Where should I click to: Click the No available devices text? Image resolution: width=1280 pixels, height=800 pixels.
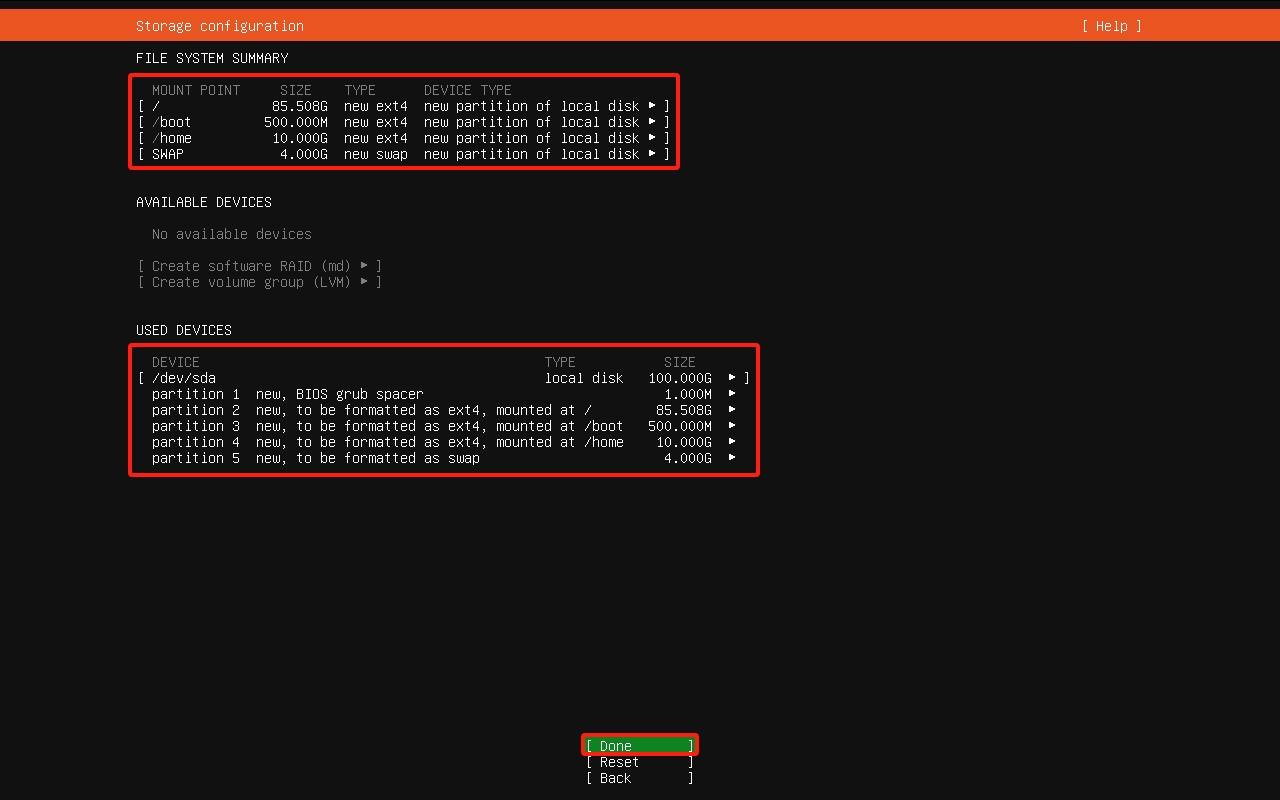tap(232, 234)
